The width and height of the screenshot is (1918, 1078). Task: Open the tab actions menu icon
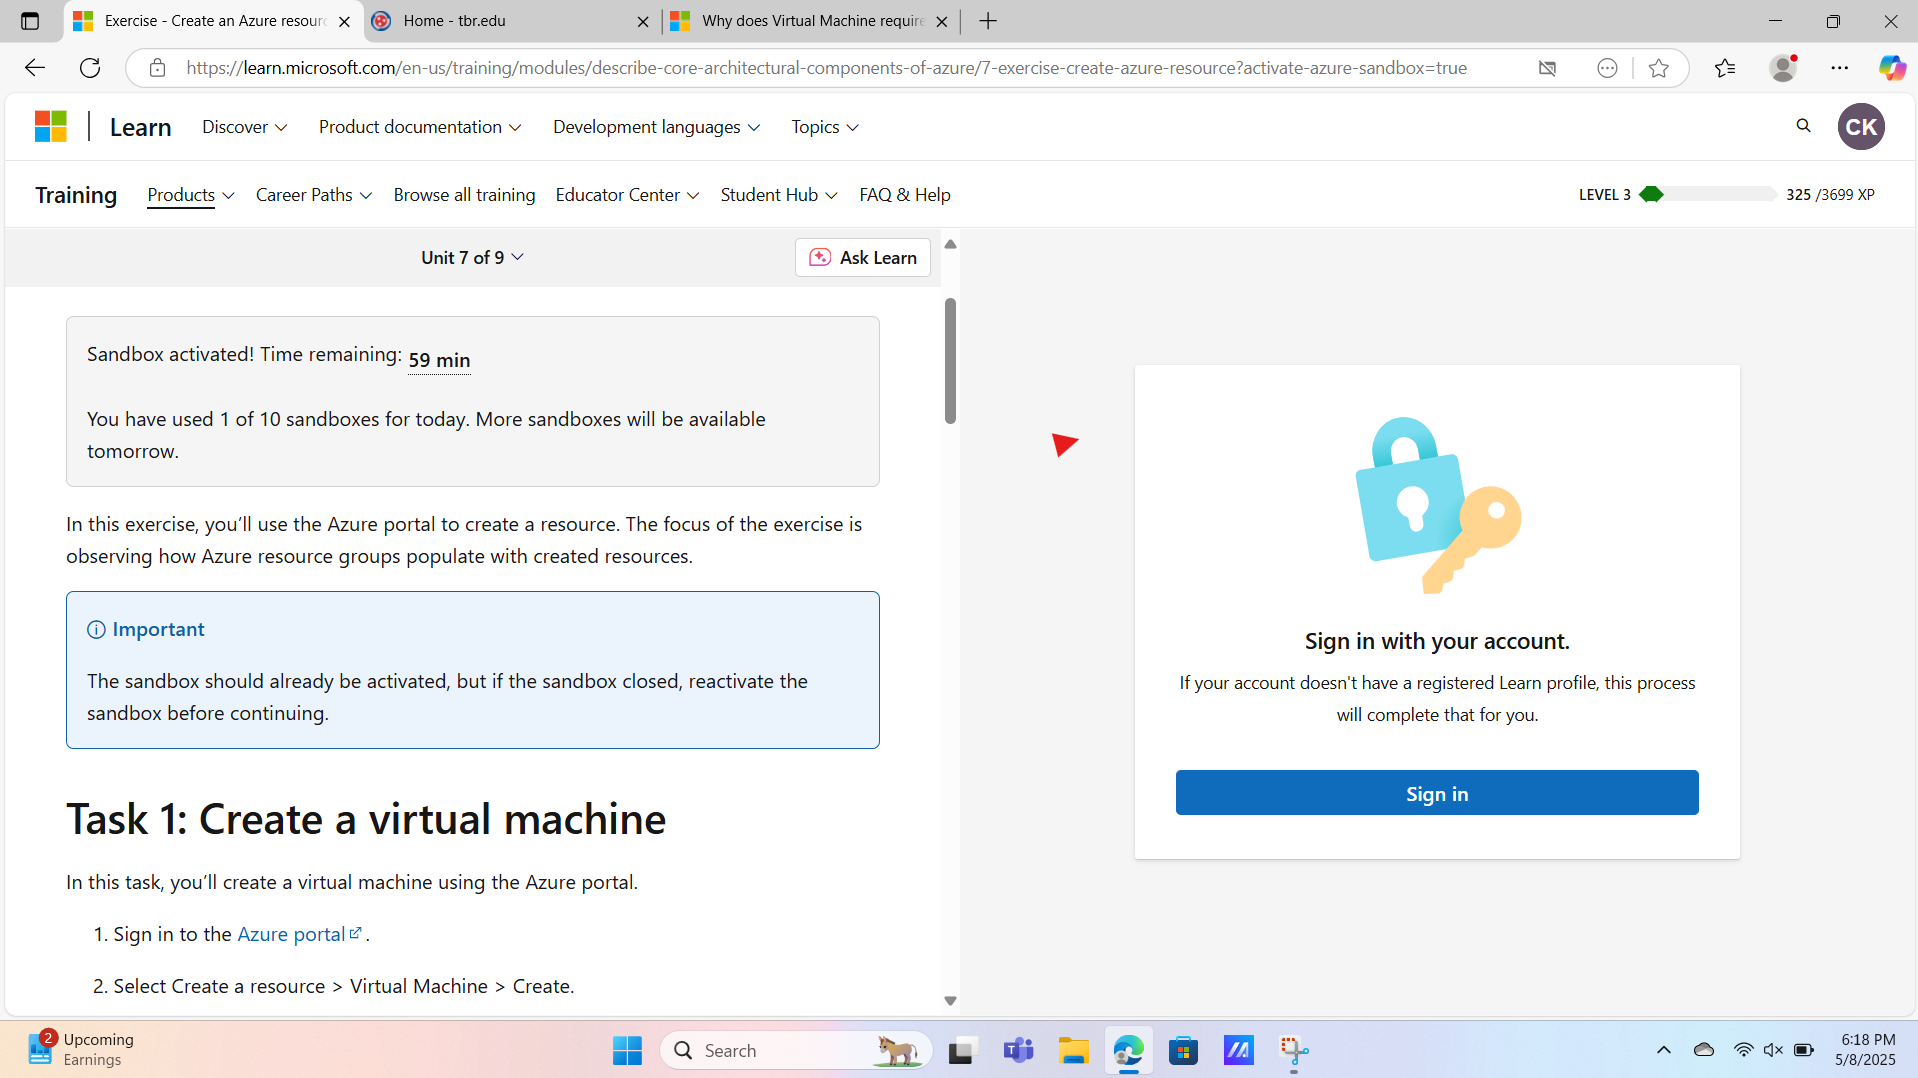[30, 21]
